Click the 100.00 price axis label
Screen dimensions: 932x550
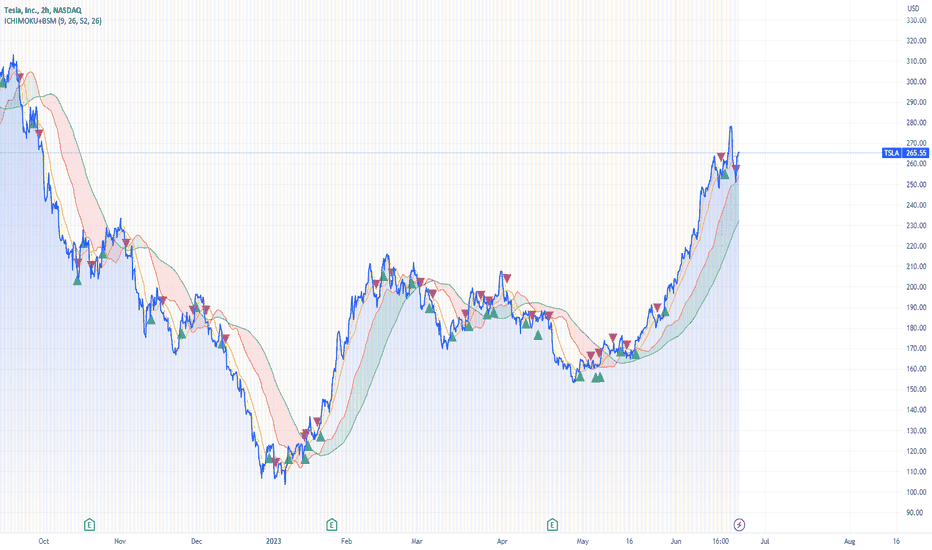[x=916, y=492]
